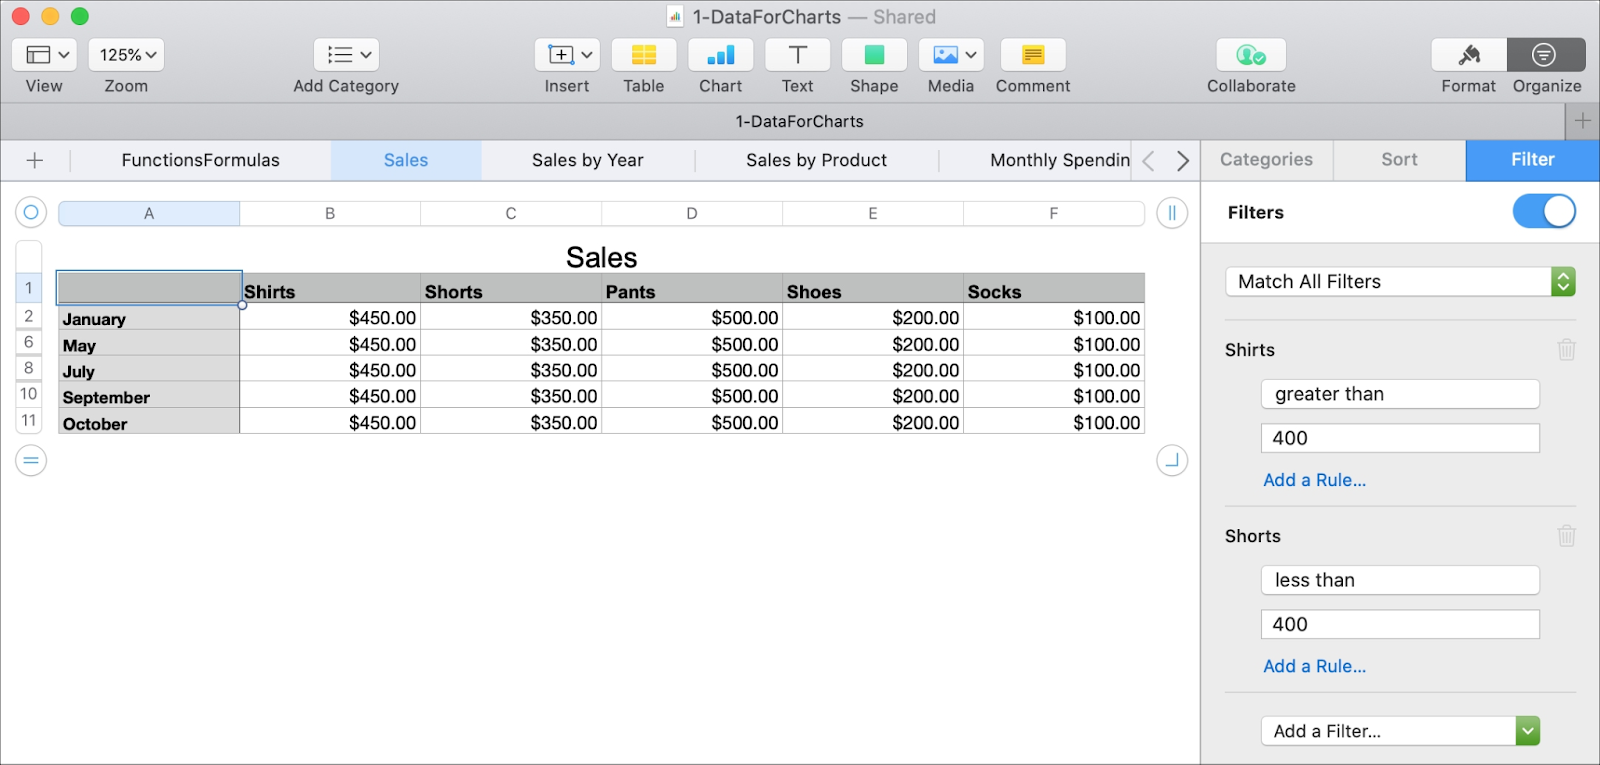Image resolution: width=1600 pixels, height=765 pixels.
Task: Switch to the Categories tab
Action: pos(1266,159)
